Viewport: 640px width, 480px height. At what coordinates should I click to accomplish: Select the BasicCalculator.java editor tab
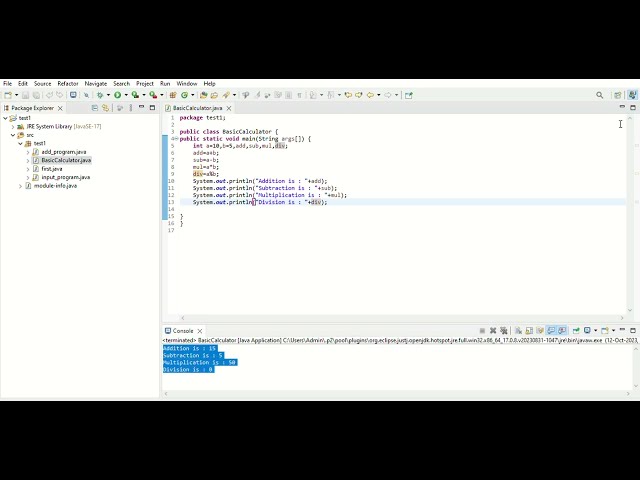coord(198,108)
